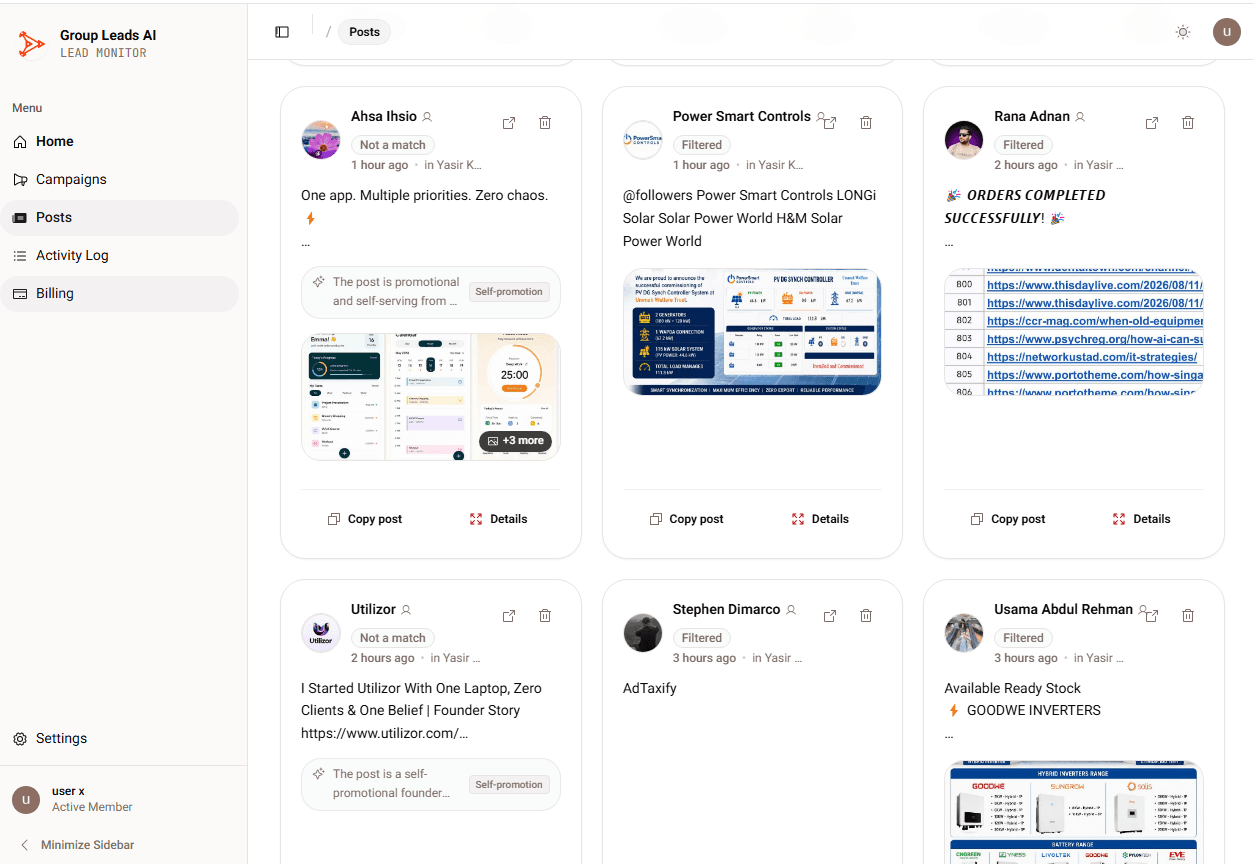Click Utilizor logo avatar
The height and width of the screenshot is (864, 1254).
point(321,633)
